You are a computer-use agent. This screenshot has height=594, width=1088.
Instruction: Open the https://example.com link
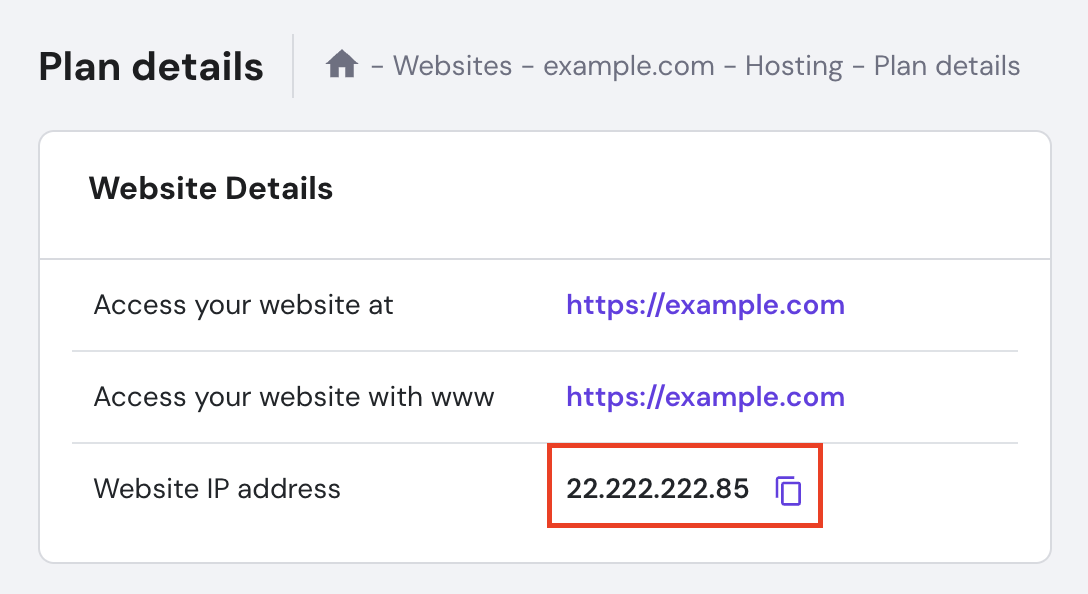(x=705, y=304)
